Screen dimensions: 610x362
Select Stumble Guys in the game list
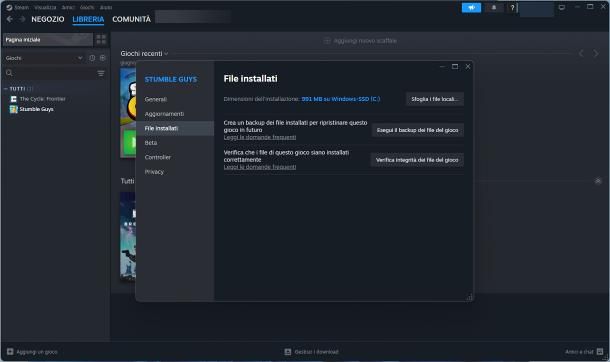tap(37, 109)
